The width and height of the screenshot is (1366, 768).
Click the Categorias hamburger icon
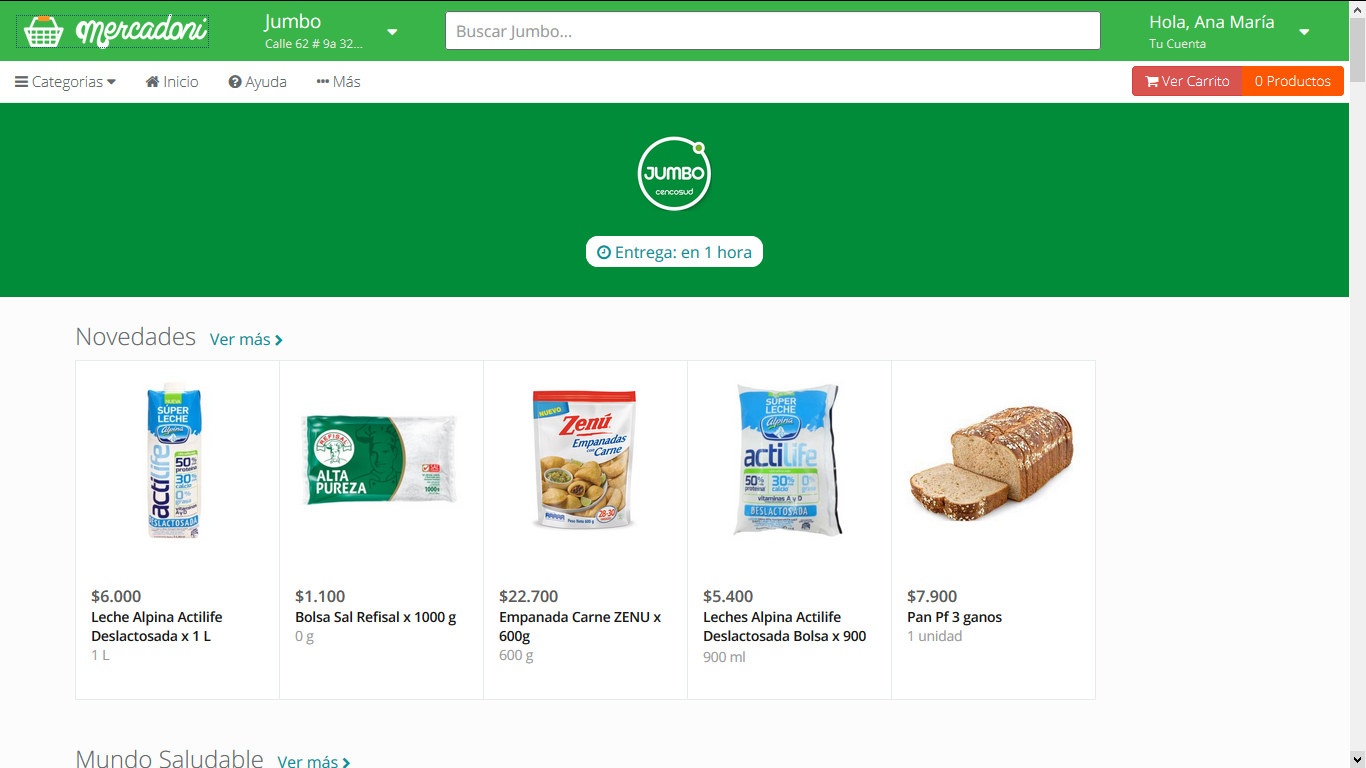[21, 82]
